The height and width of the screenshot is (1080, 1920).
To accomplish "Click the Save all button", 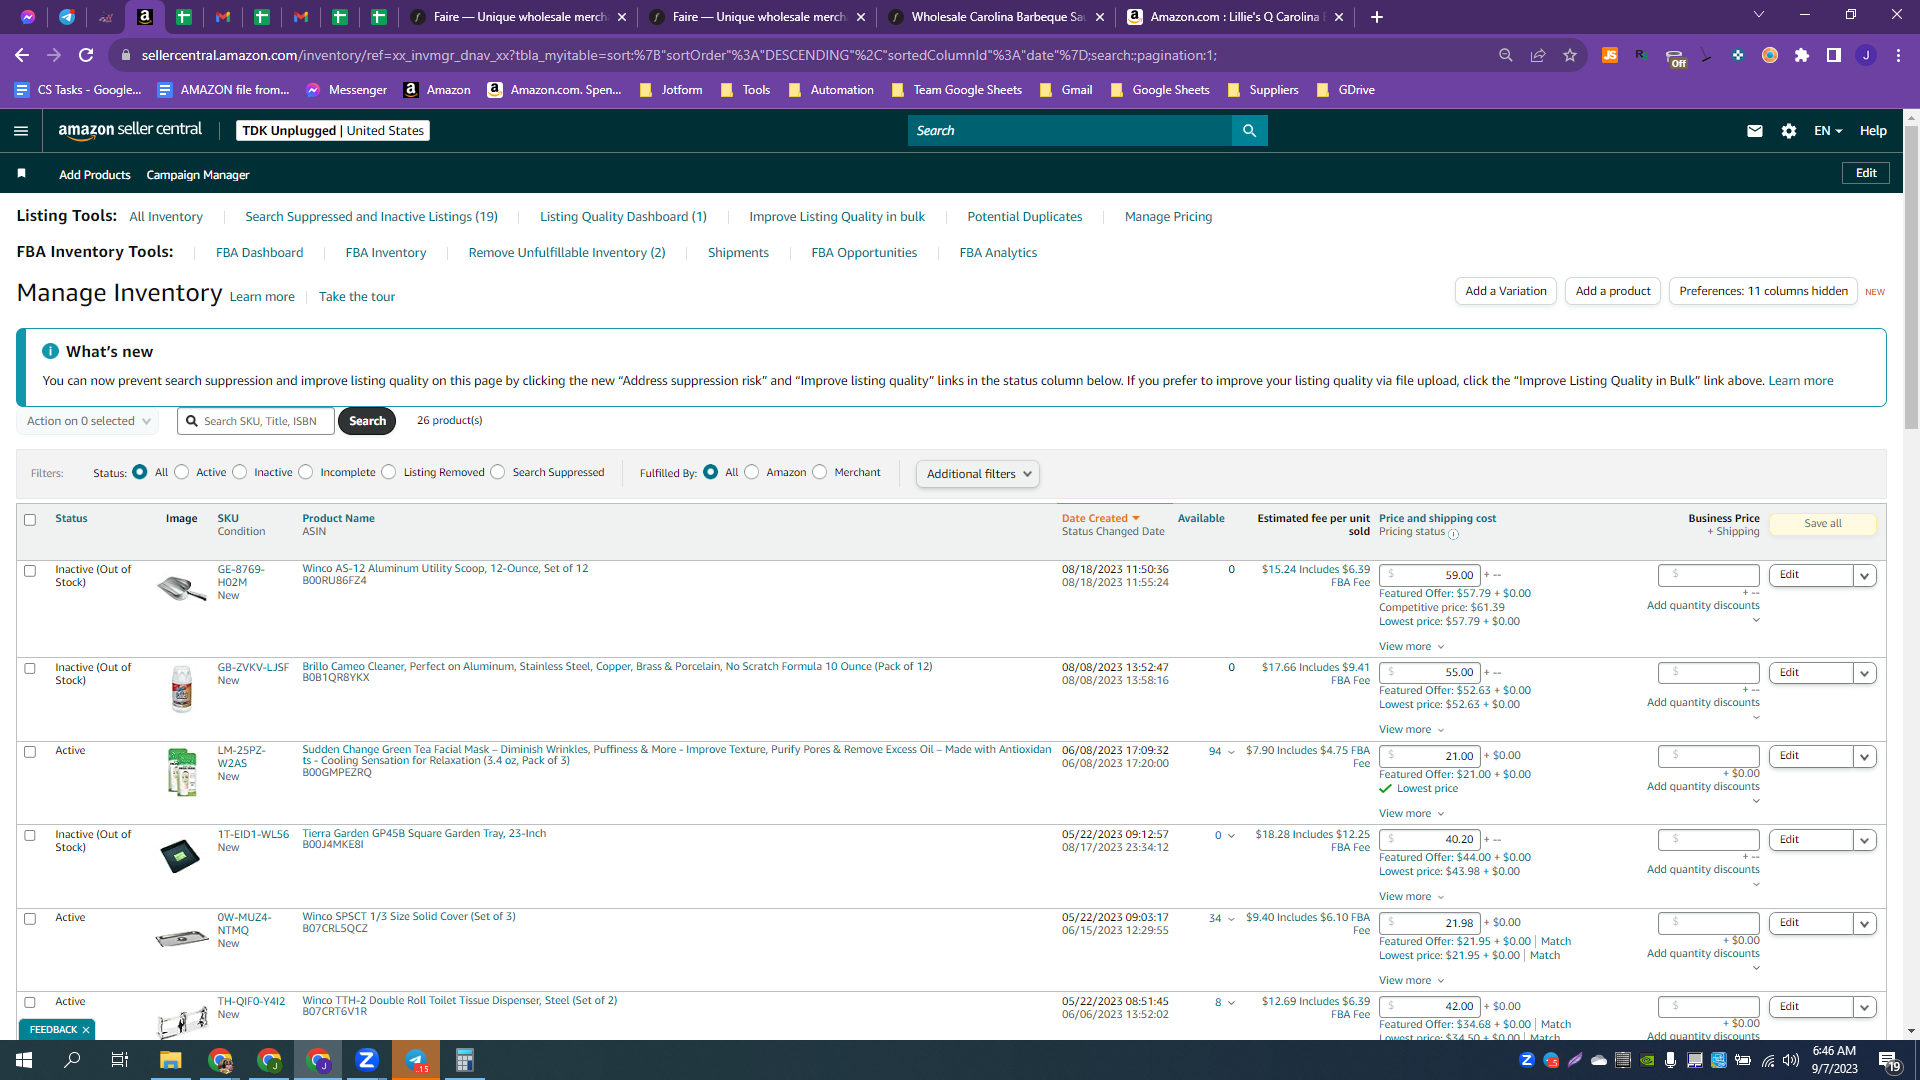I will tap(1823, 524).
